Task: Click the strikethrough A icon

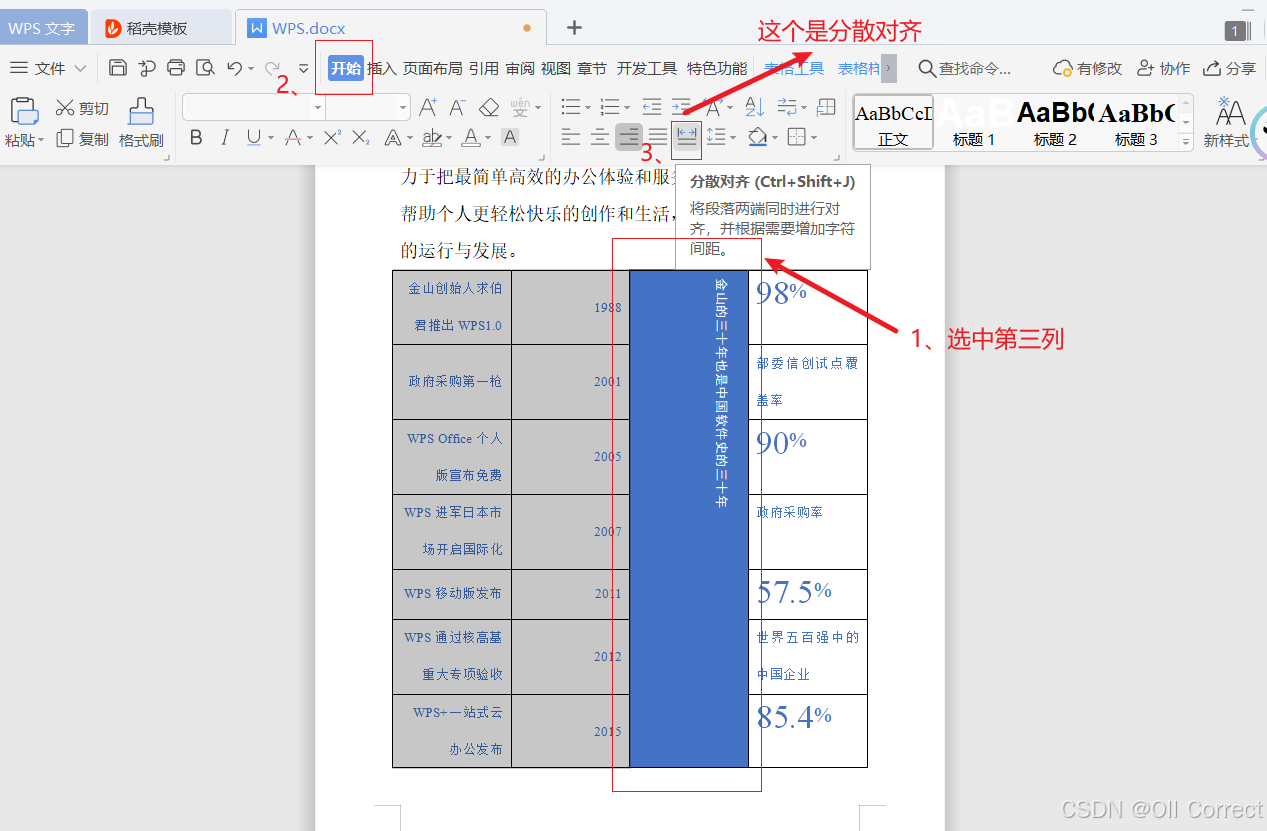Action: click(x=293, y=137)
